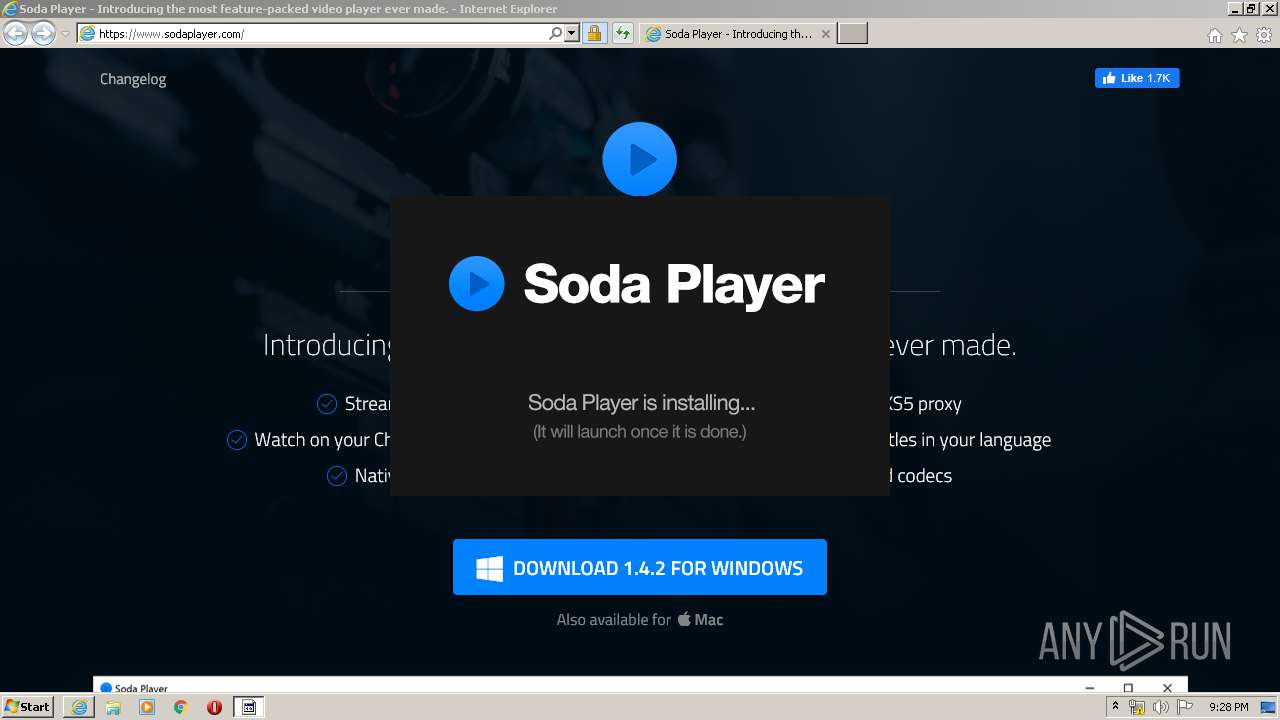Select the Soda Player browser tab
The image size is (1280, 720).
[x=737, y=33]
